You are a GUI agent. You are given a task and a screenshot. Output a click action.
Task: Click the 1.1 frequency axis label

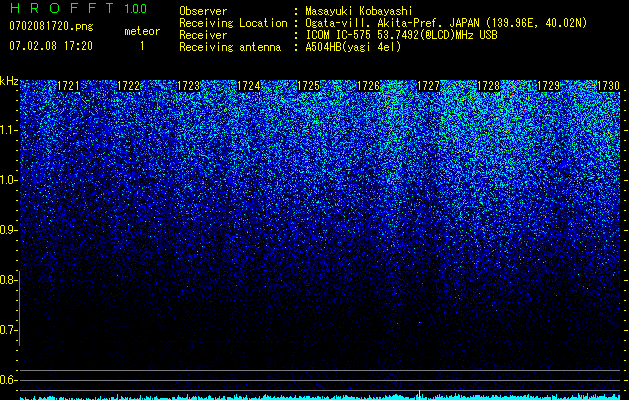pos(7,130)
